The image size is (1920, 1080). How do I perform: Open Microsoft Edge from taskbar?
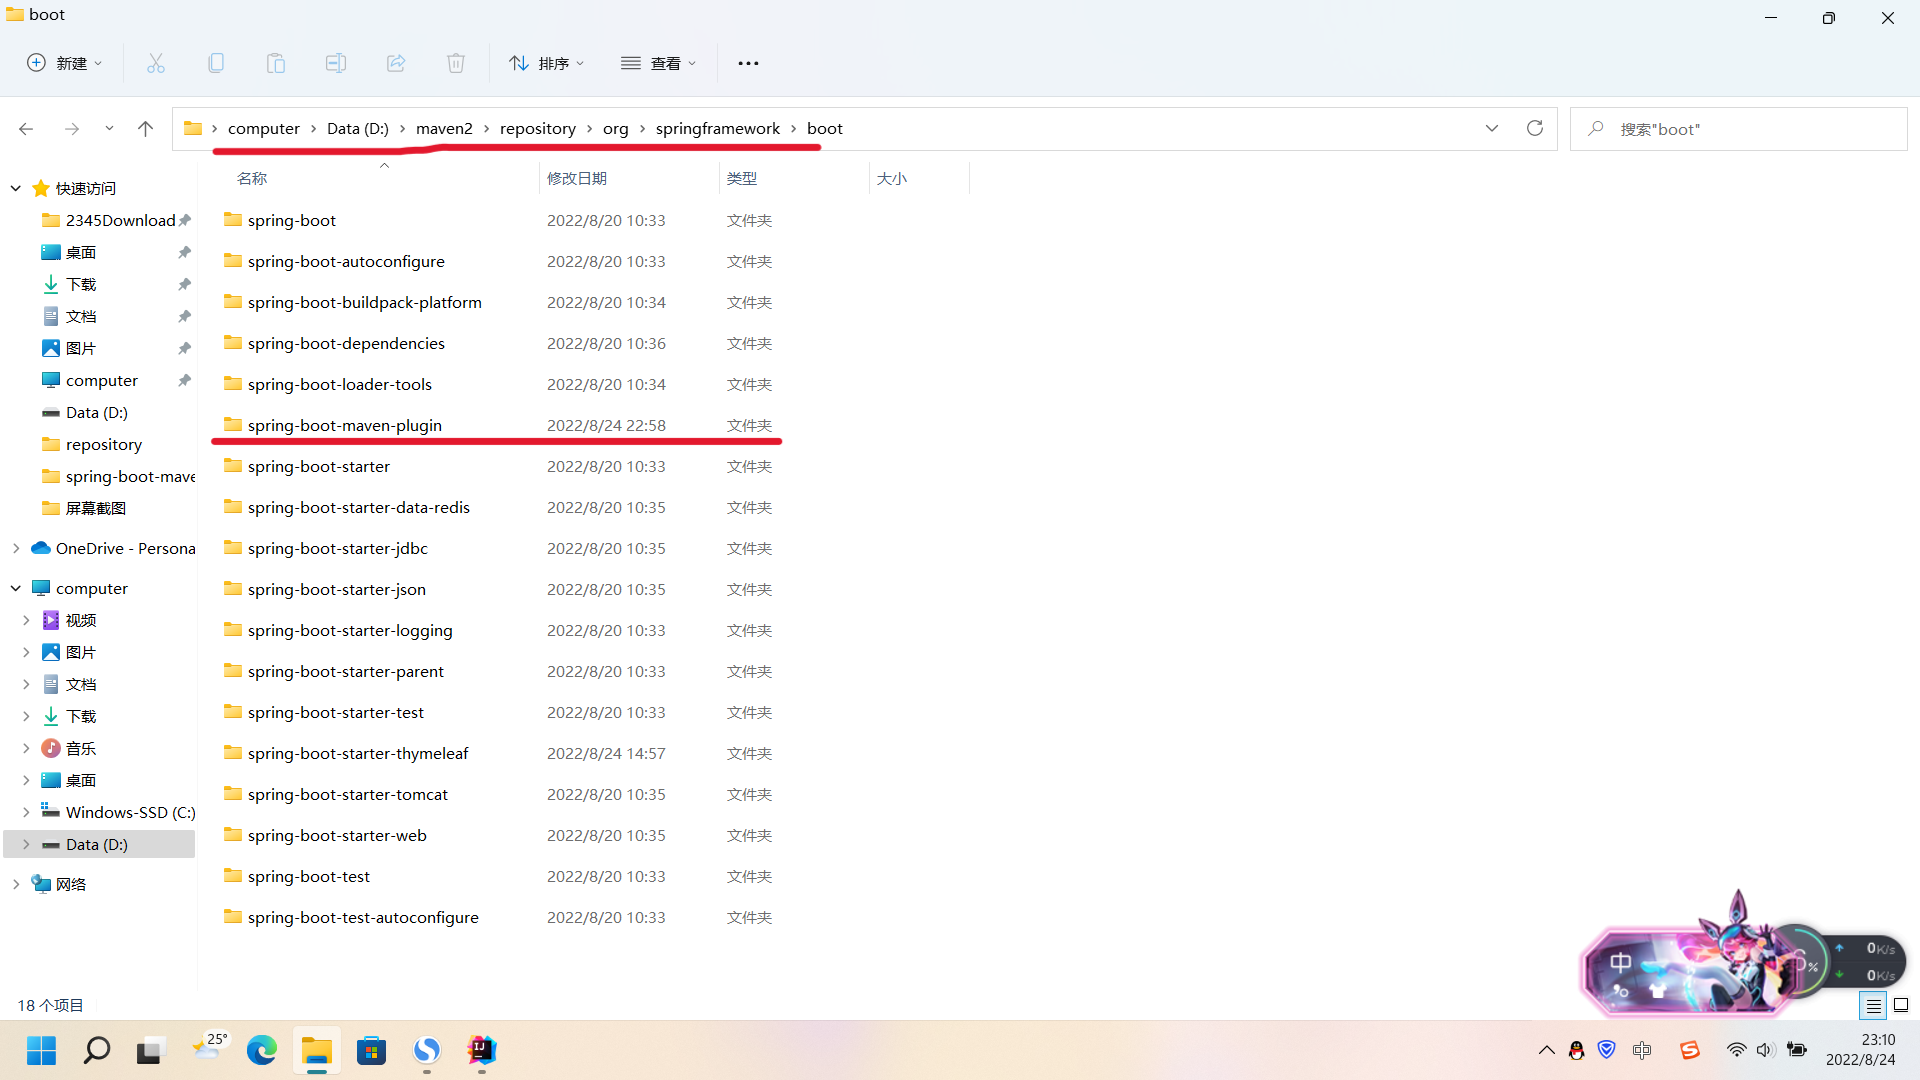pos(262,1050)
